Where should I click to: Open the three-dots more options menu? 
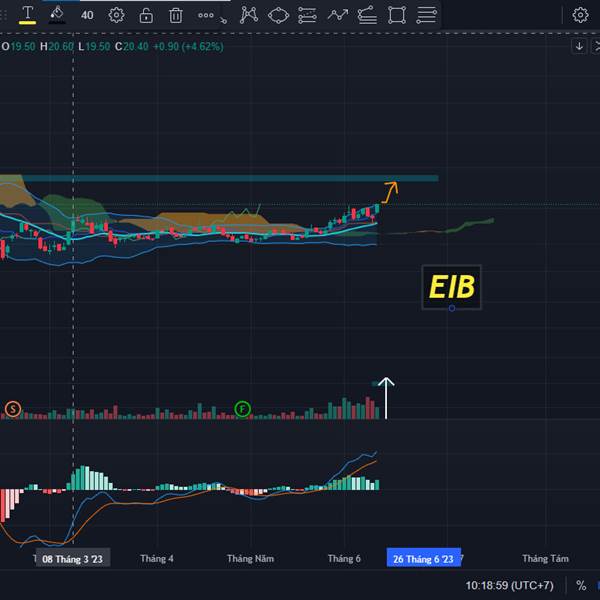205,15
